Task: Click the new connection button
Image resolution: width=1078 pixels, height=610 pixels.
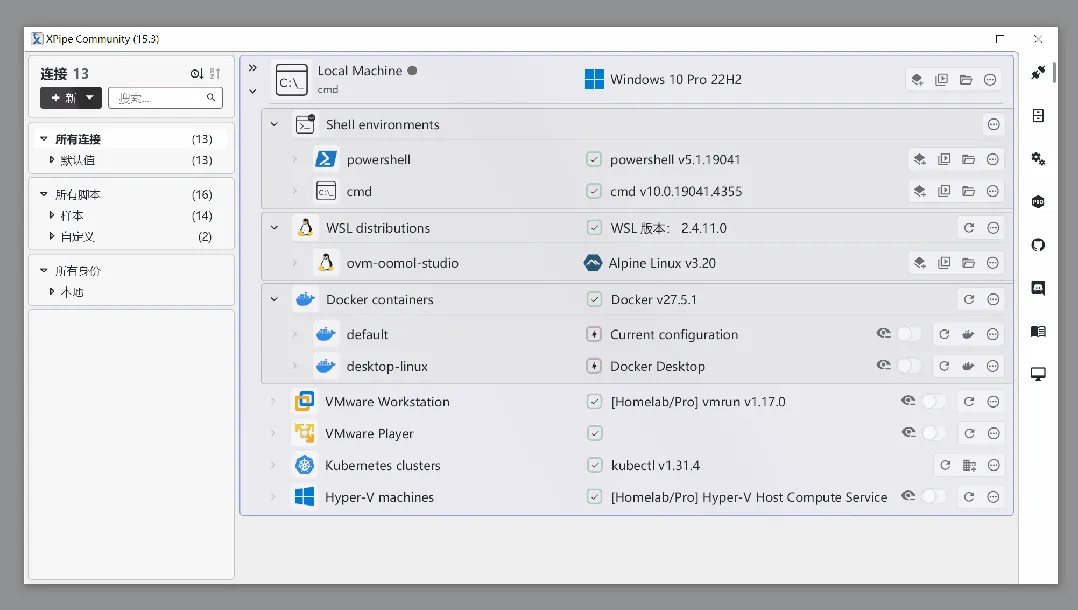Action: 71,98
